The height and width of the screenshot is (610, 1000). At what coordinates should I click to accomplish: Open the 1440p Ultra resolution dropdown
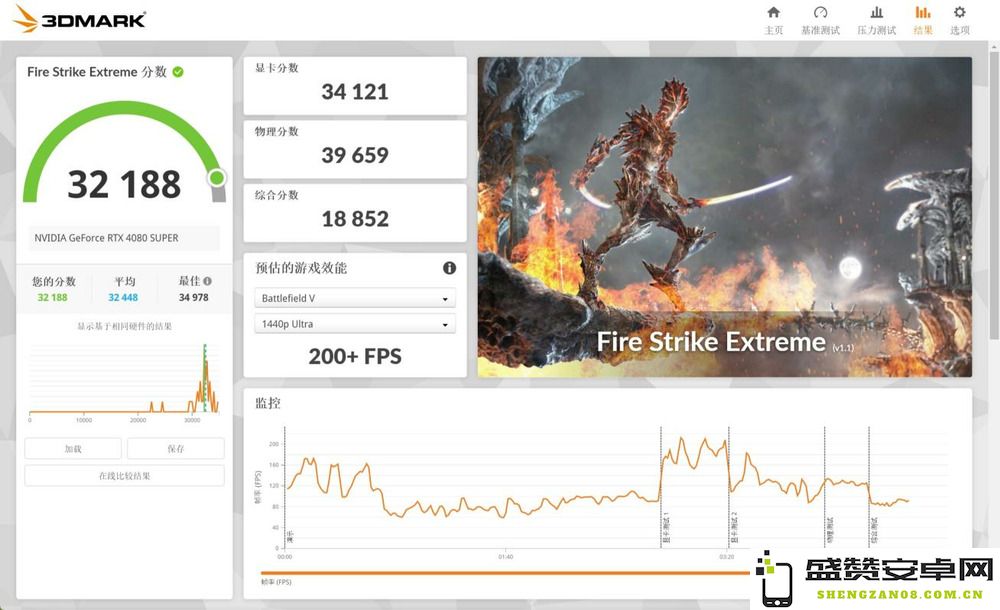click(x=355, y=324)
